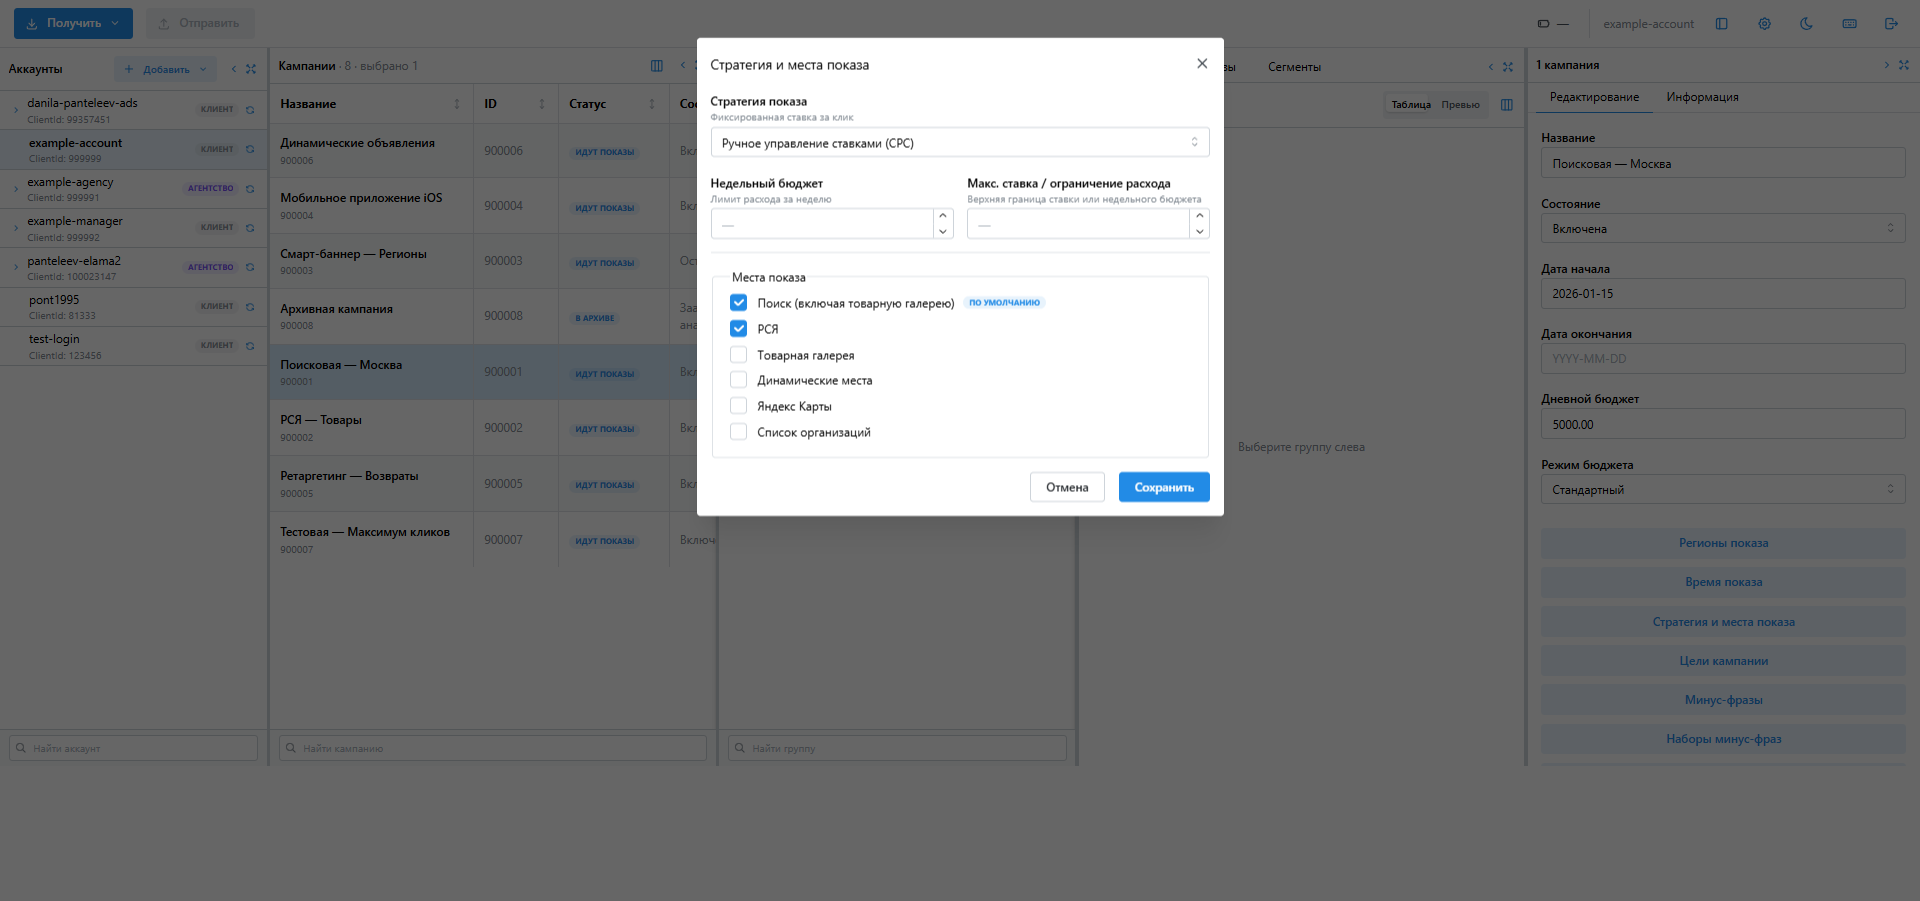Refresh the example-account sync icon

click(250, 149)
